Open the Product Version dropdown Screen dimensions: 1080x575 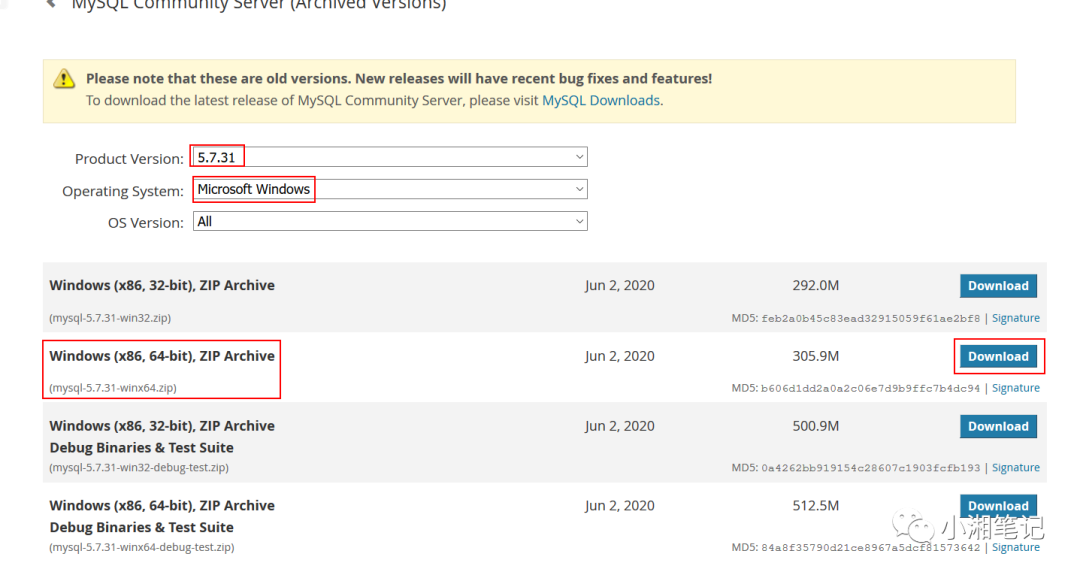pos(390,157)
